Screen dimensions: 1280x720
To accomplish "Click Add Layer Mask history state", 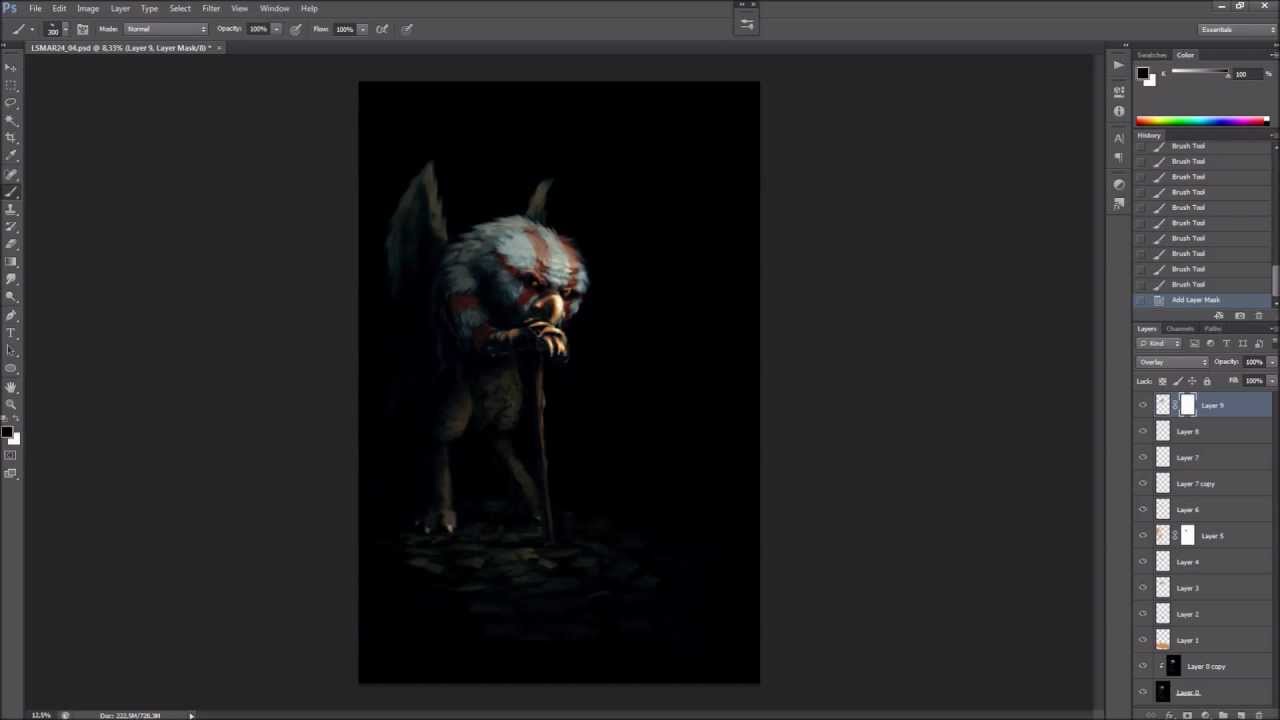I will tap(1195, 300).
